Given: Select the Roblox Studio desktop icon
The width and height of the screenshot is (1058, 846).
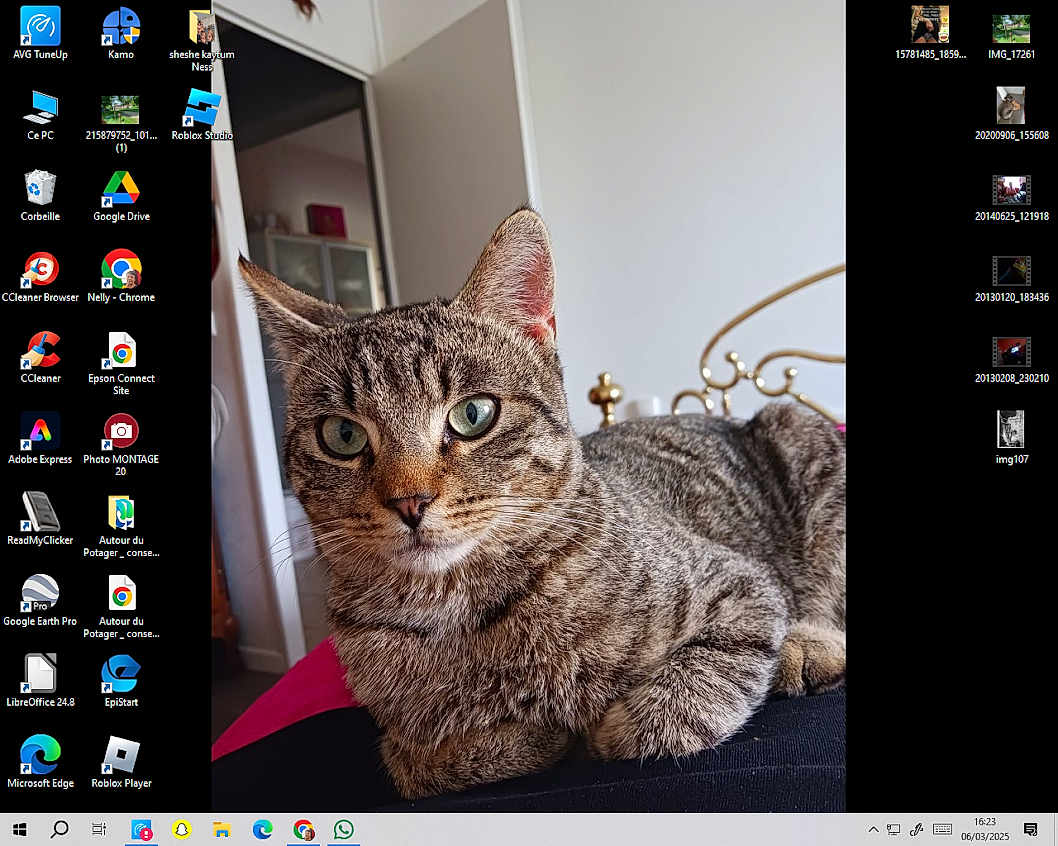Looking at the screenshot, I should pos(202,108).
